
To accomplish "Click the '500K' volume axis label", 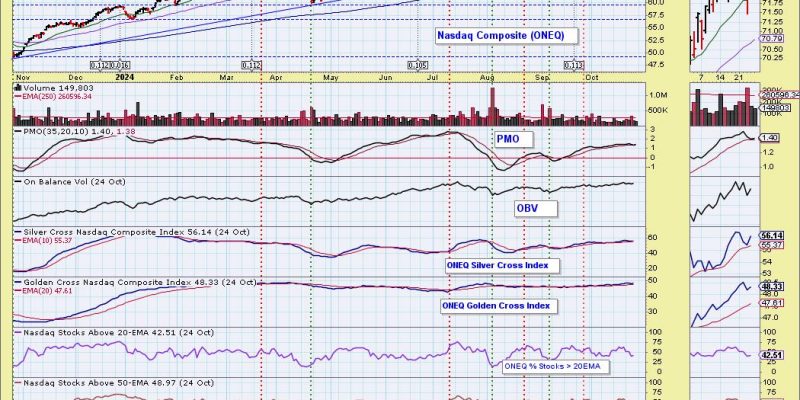I will coord(658,110).
